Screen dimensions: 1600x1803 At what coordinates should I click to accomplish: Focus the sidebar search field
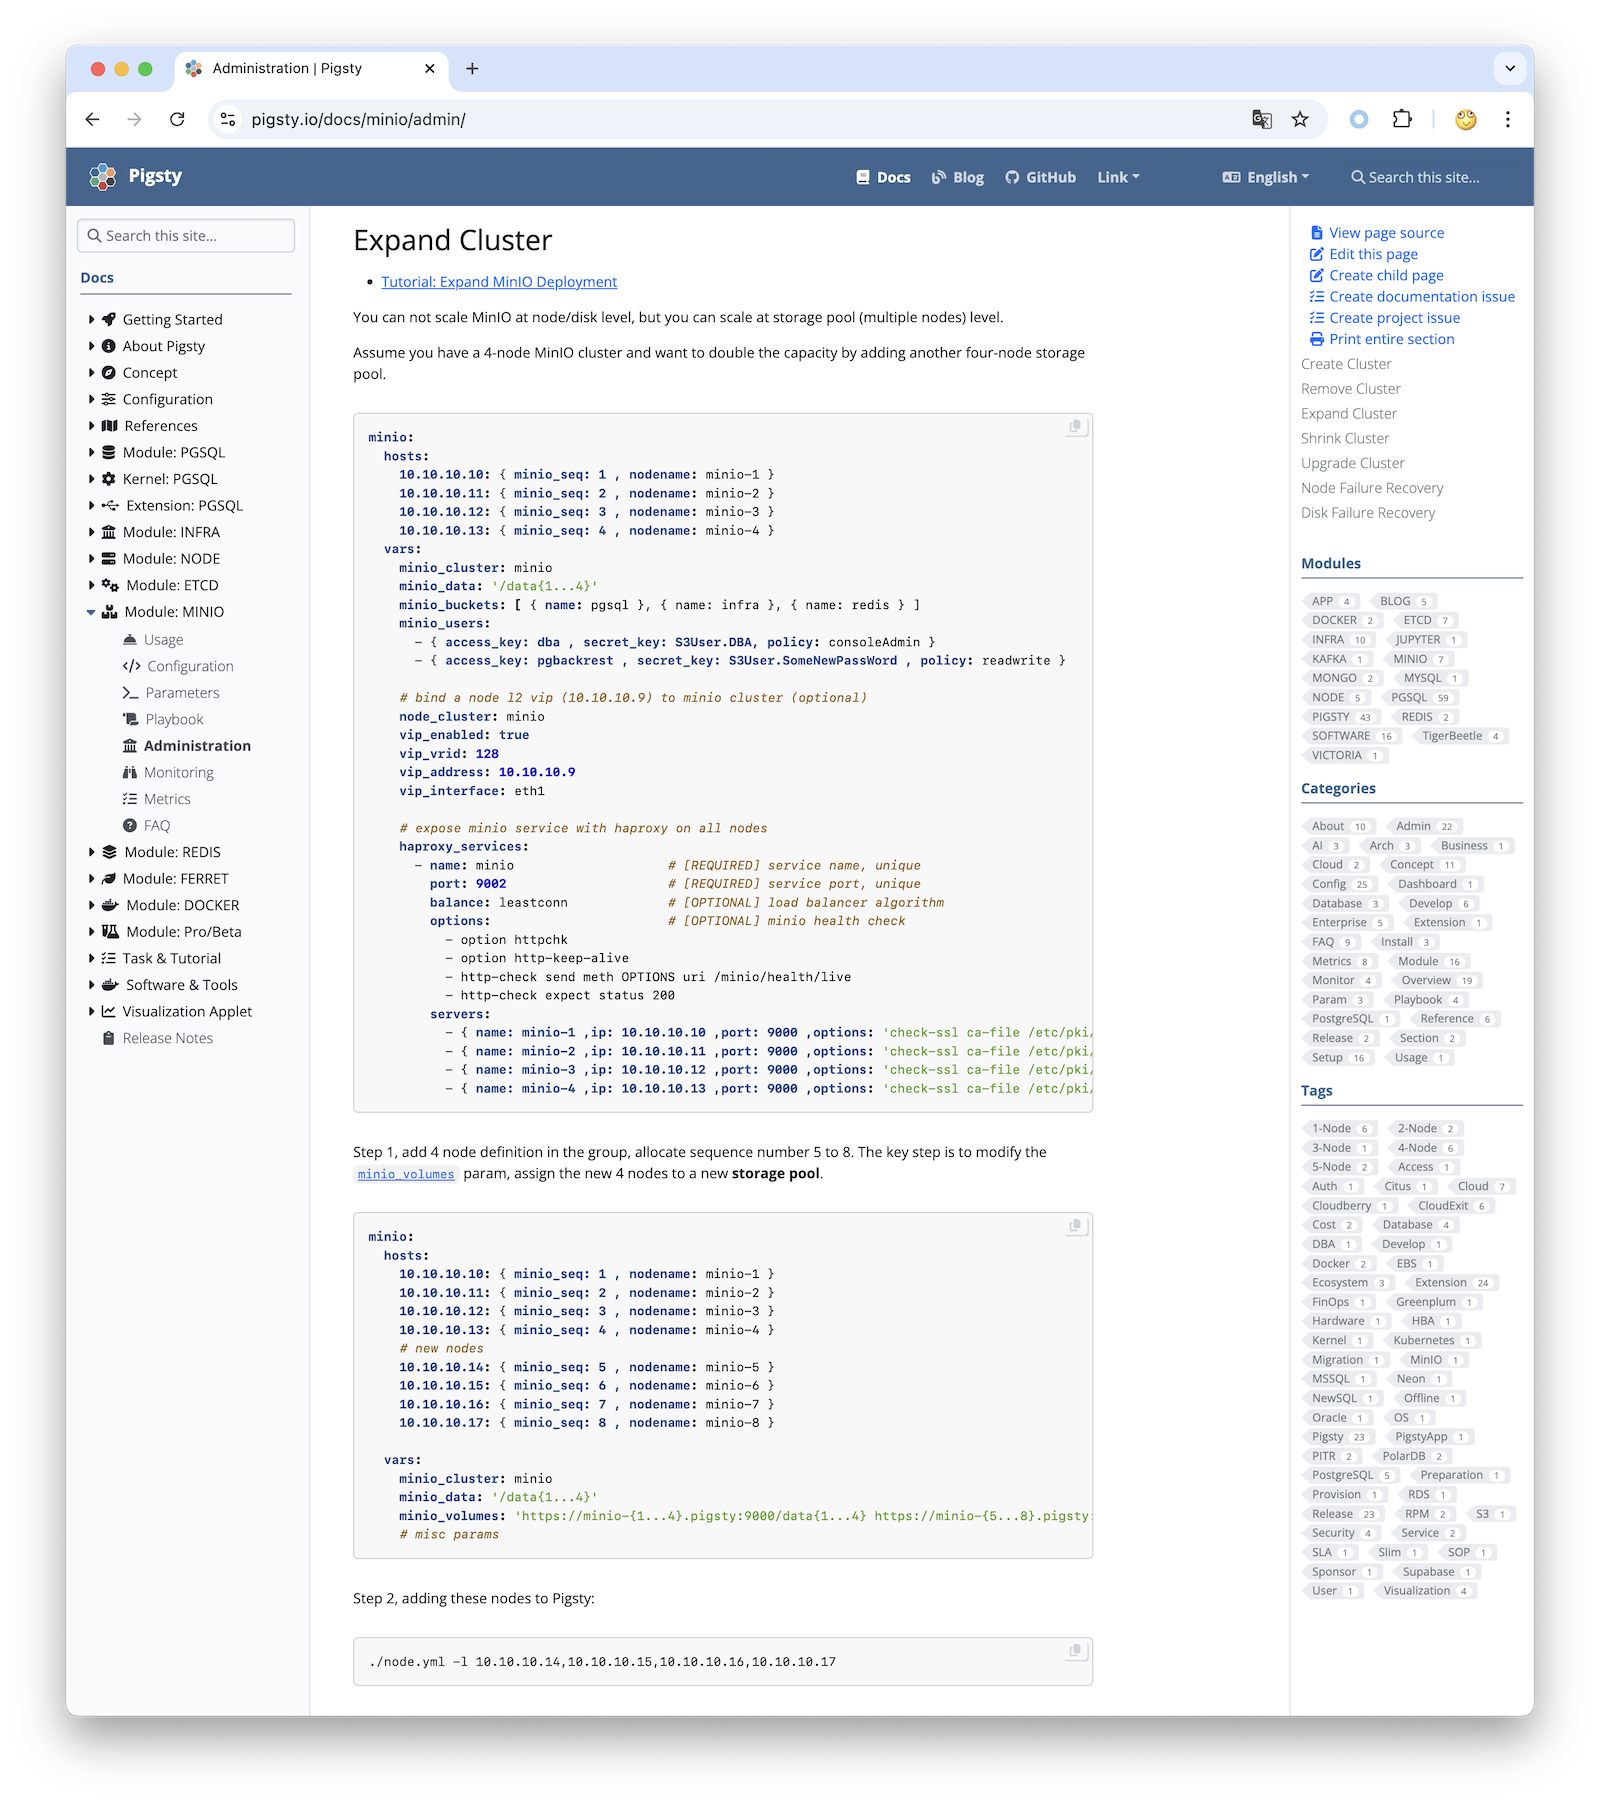tap(186, 236)
